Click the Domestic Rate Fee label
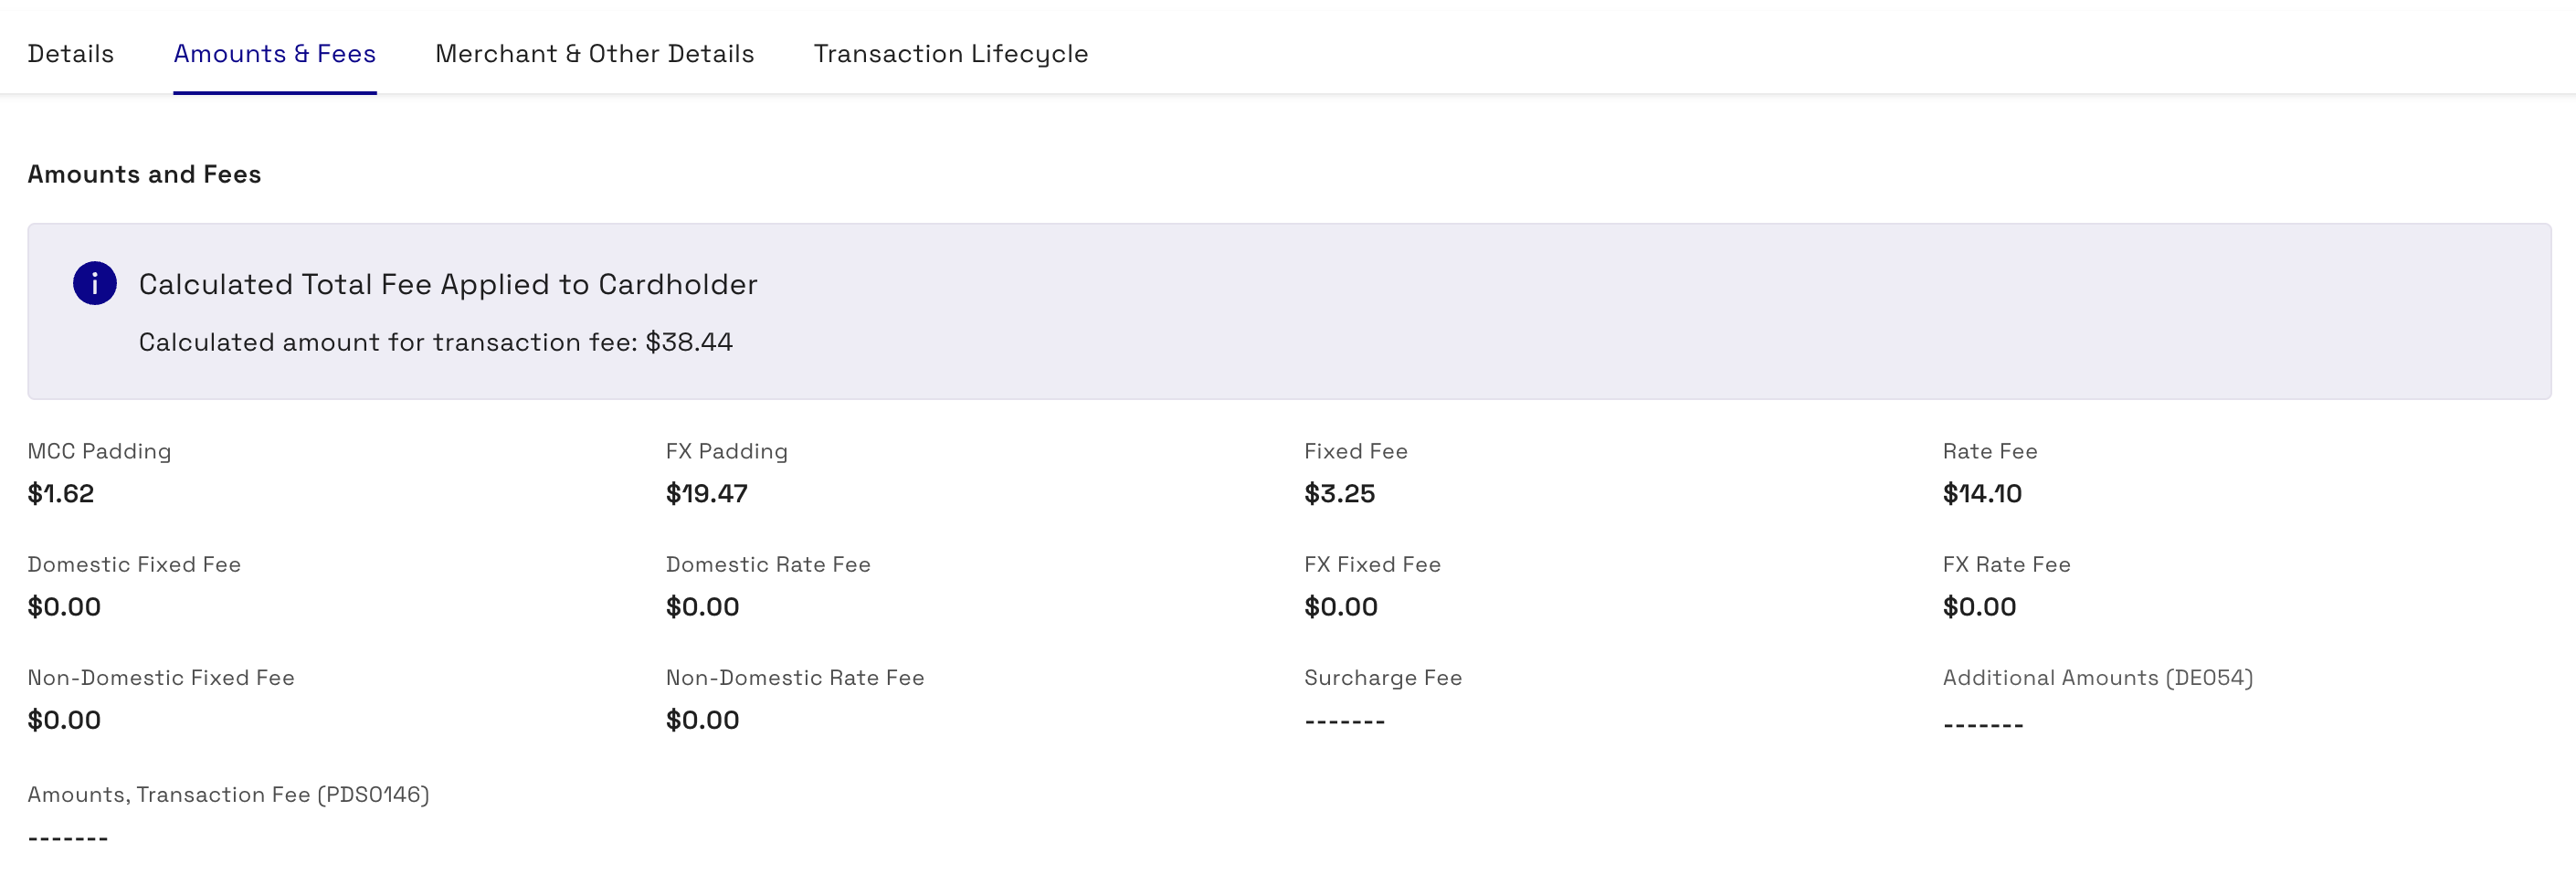 [x=767, y=564]
